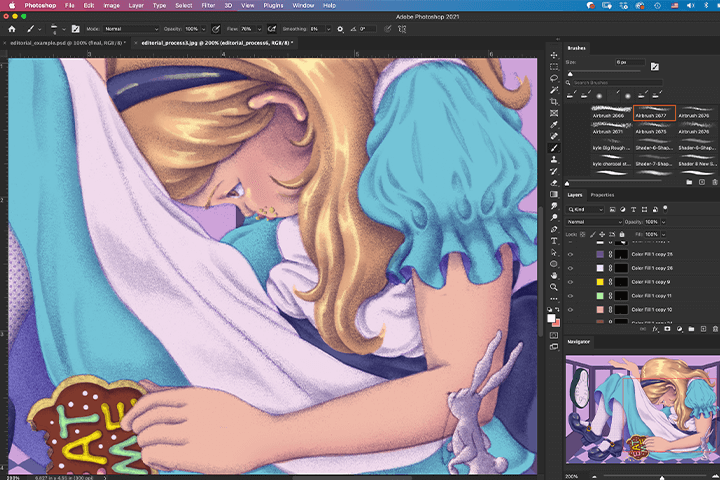This screenshot has width=720, height=480.
Task: Open the Smoothing value dropdown
Action: coord(328,29)
